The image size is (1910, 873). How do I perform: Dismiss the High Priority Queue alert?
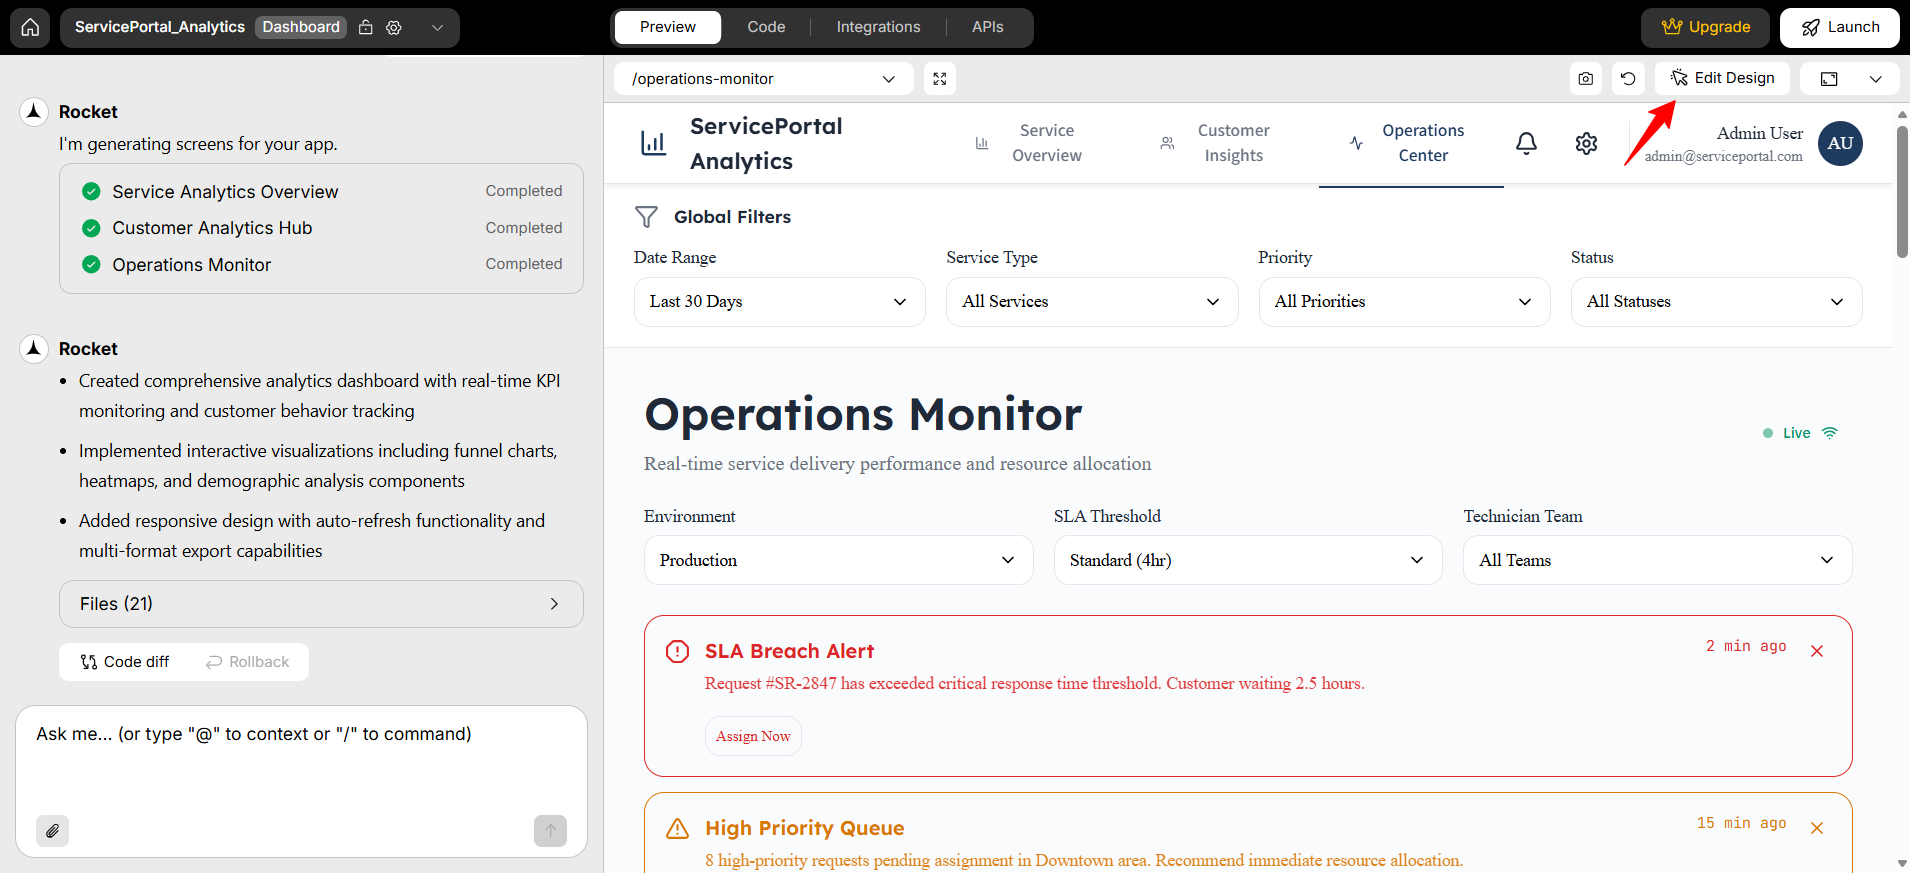click(x=1817, y=828)
